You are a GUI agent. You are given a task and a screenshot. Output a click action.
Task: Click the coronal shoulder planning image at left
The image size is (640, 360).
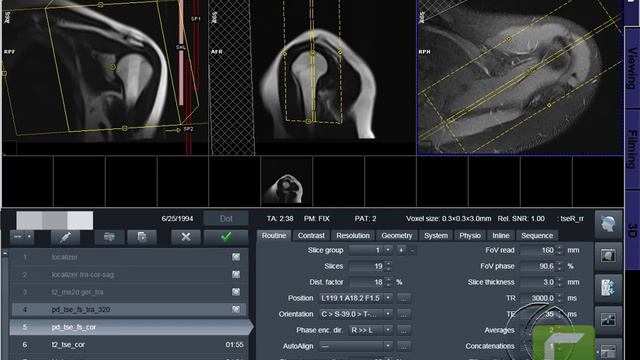click(x=105, y=77)
